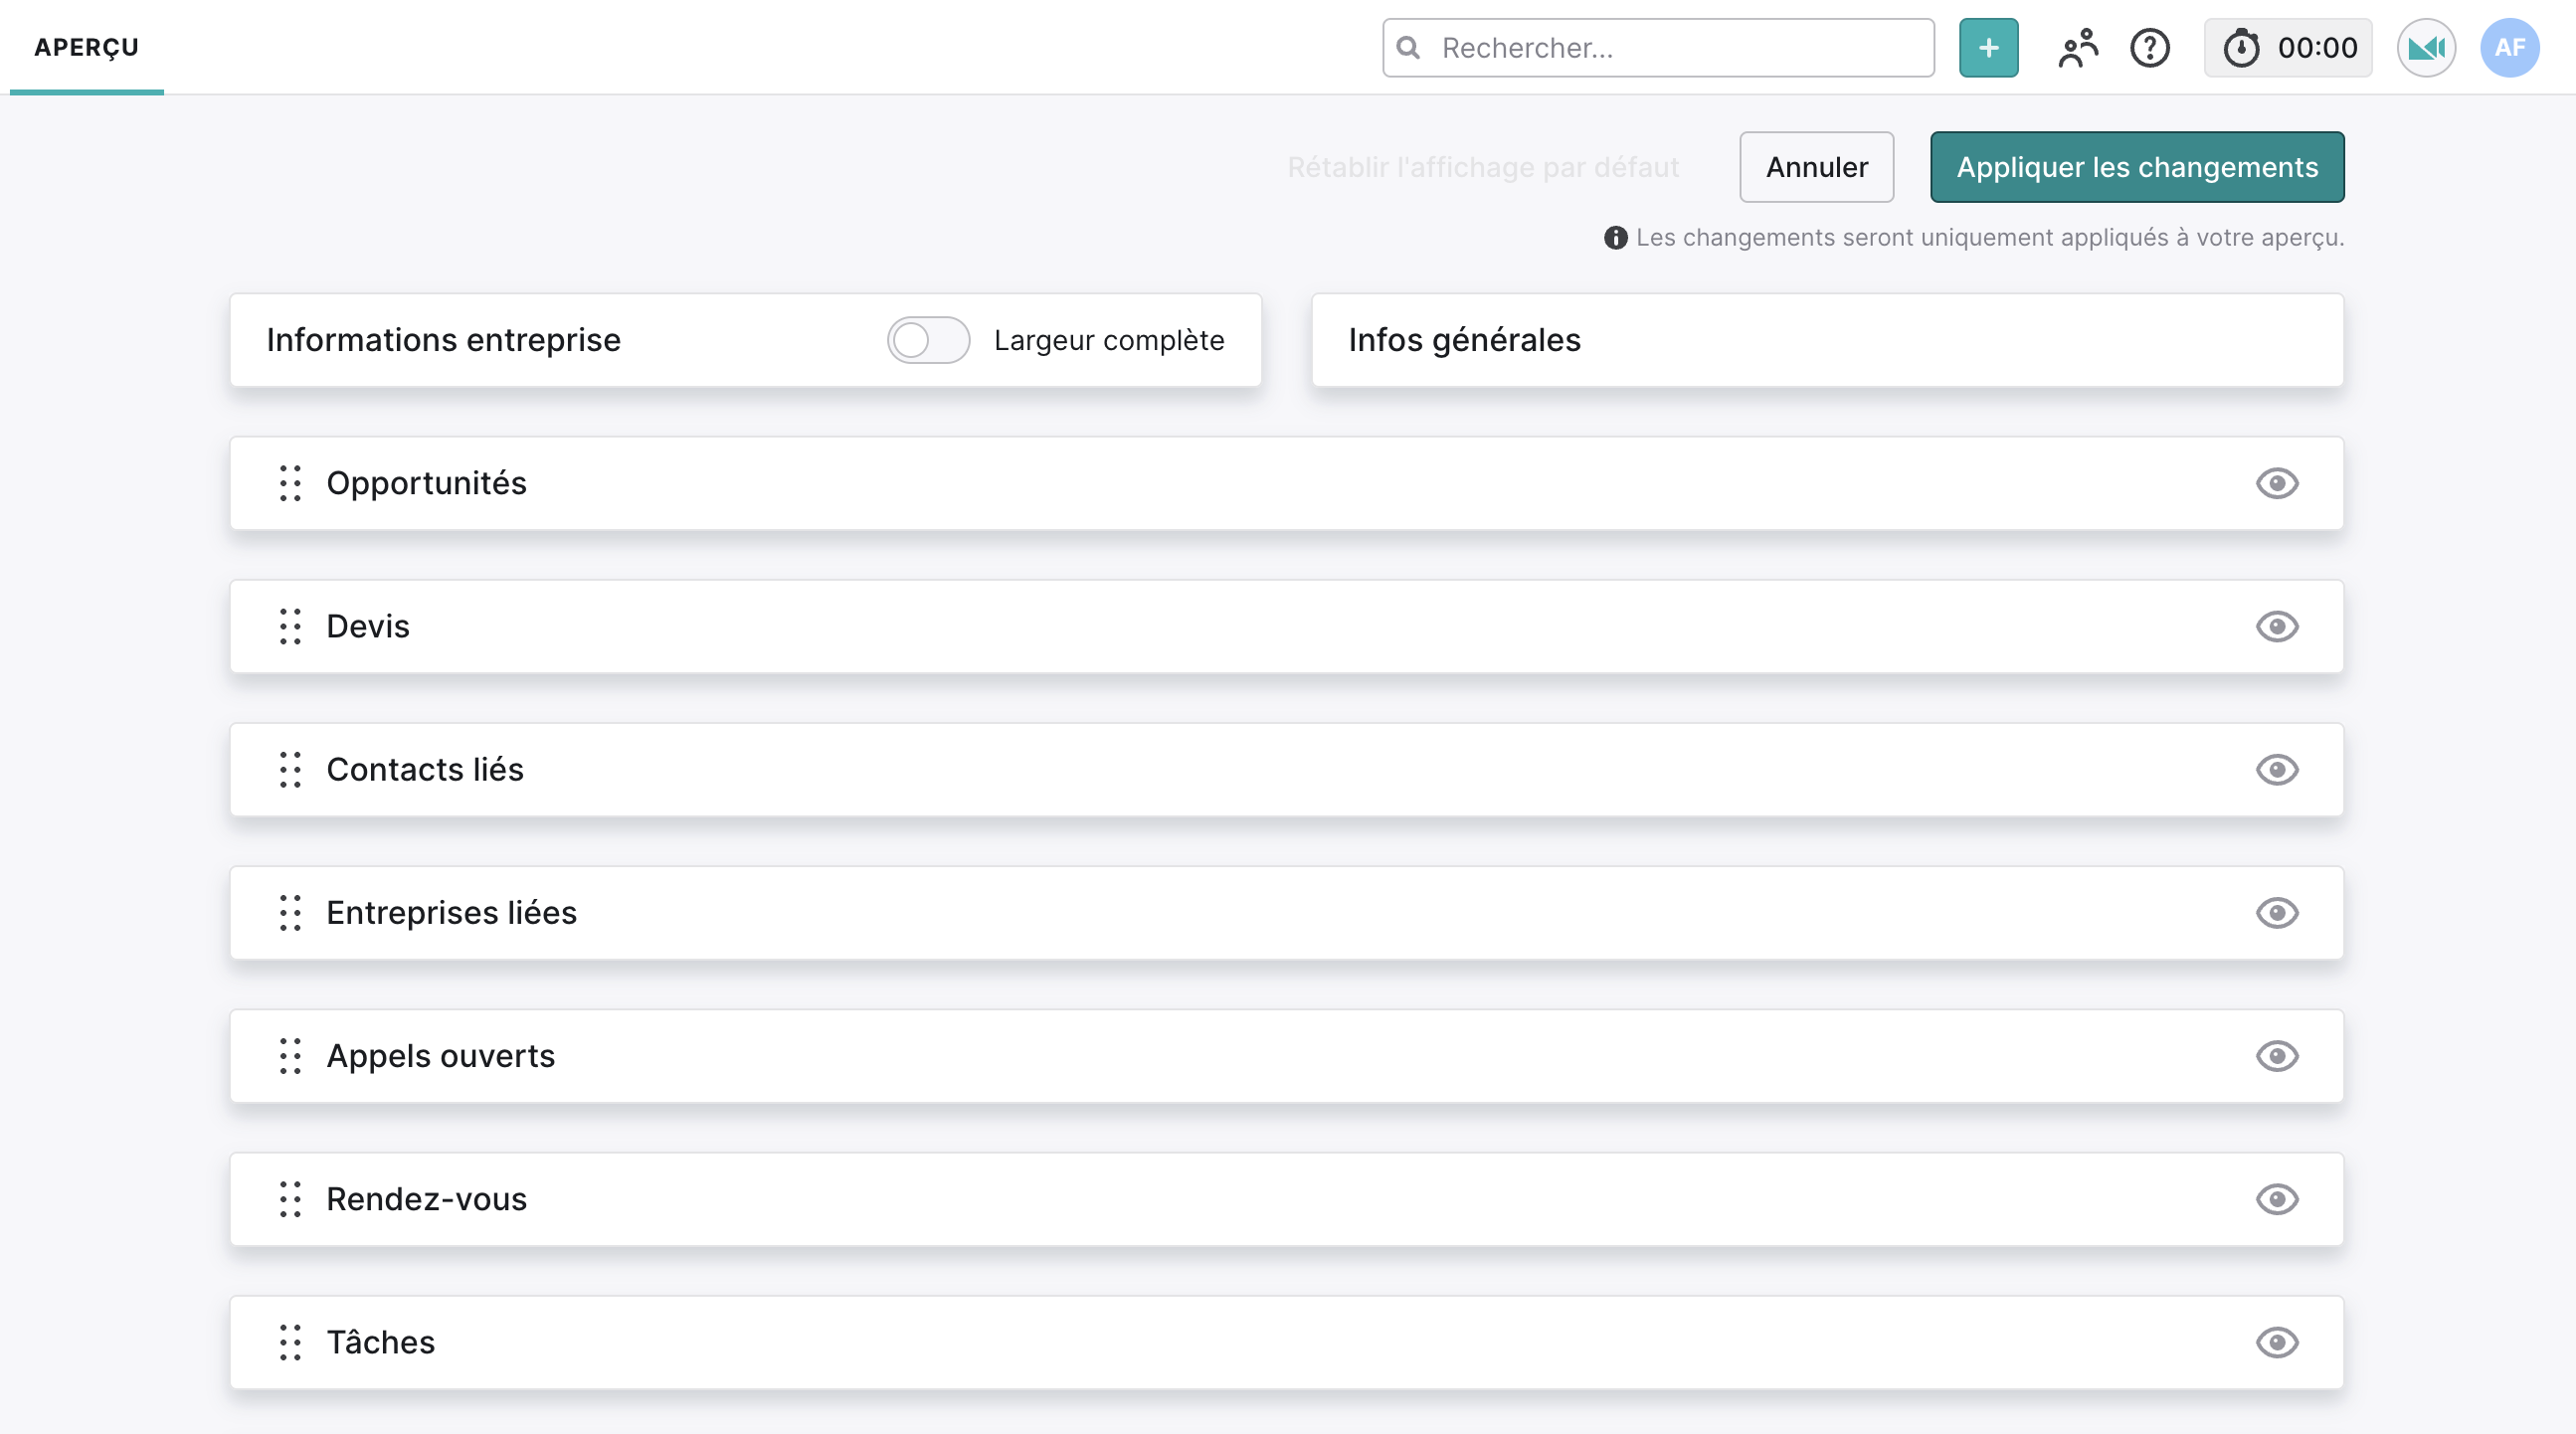Click the Contacts liés row label
The image size is (2576, 1434).
425,769
